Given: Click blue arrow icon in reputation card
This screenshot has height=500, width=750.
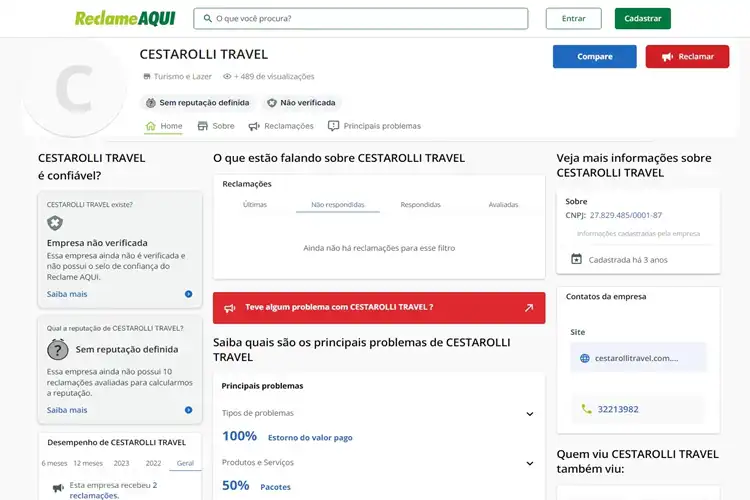Looking at the screenshot, I should (x=188, y=410).
